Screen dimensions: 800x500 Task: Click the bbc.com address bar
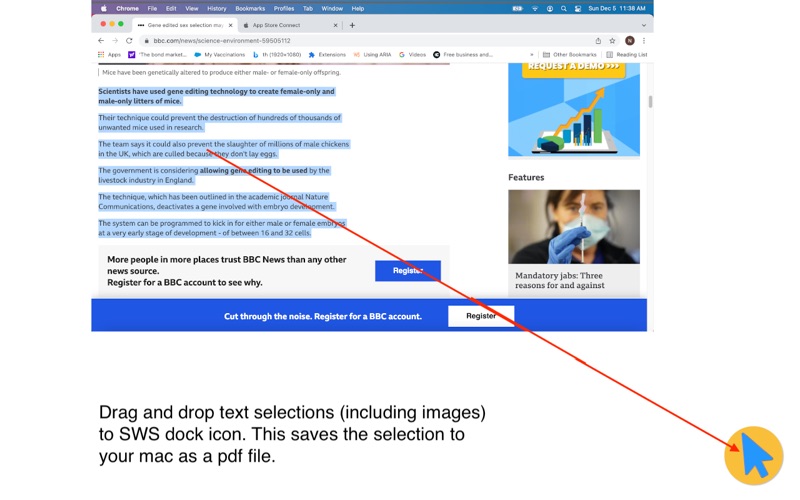coord(367,40)
